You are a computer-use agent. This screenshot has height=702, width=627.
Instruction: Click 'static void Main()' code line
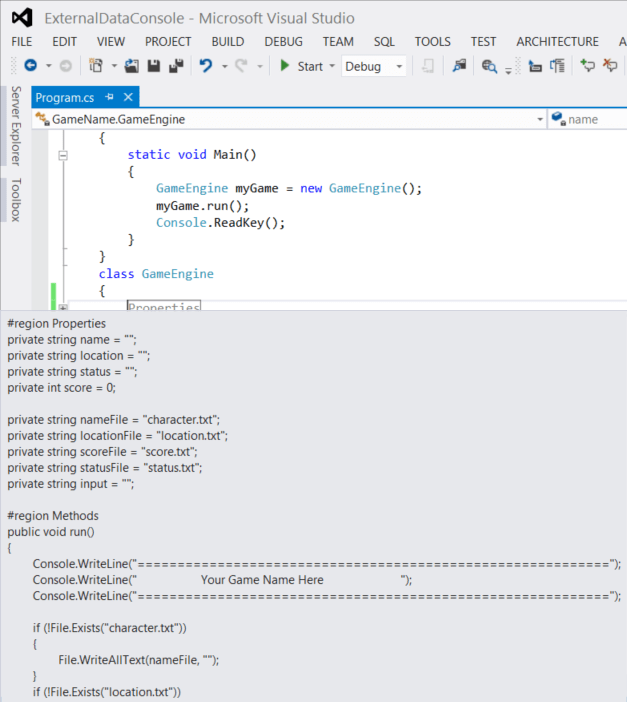[192, 154]
